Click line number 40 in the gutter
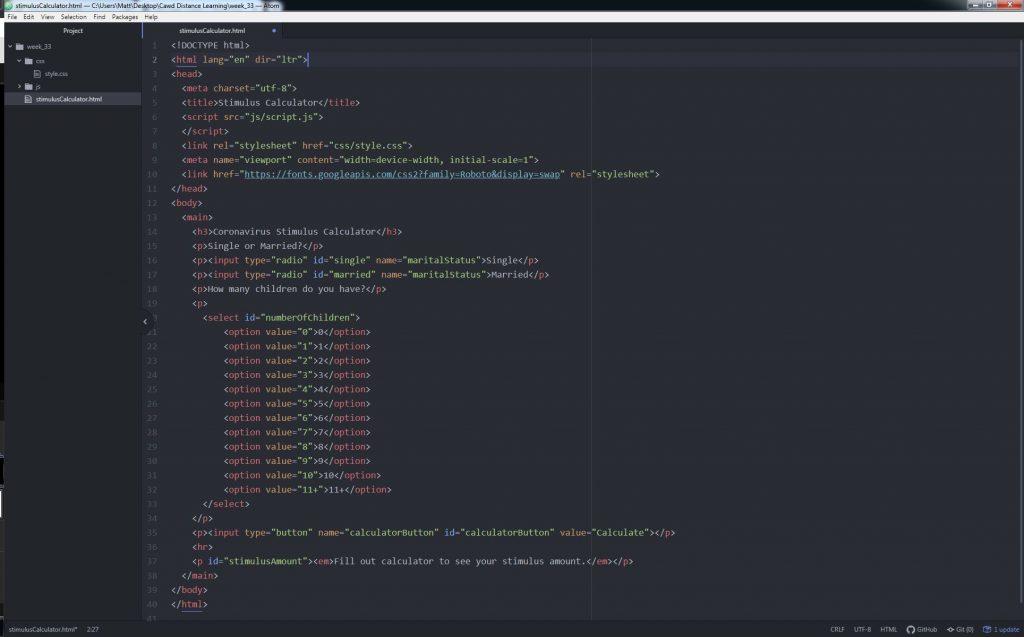Image resolution: width=1024 pixels, height=637 pixels. click(152, 605)
